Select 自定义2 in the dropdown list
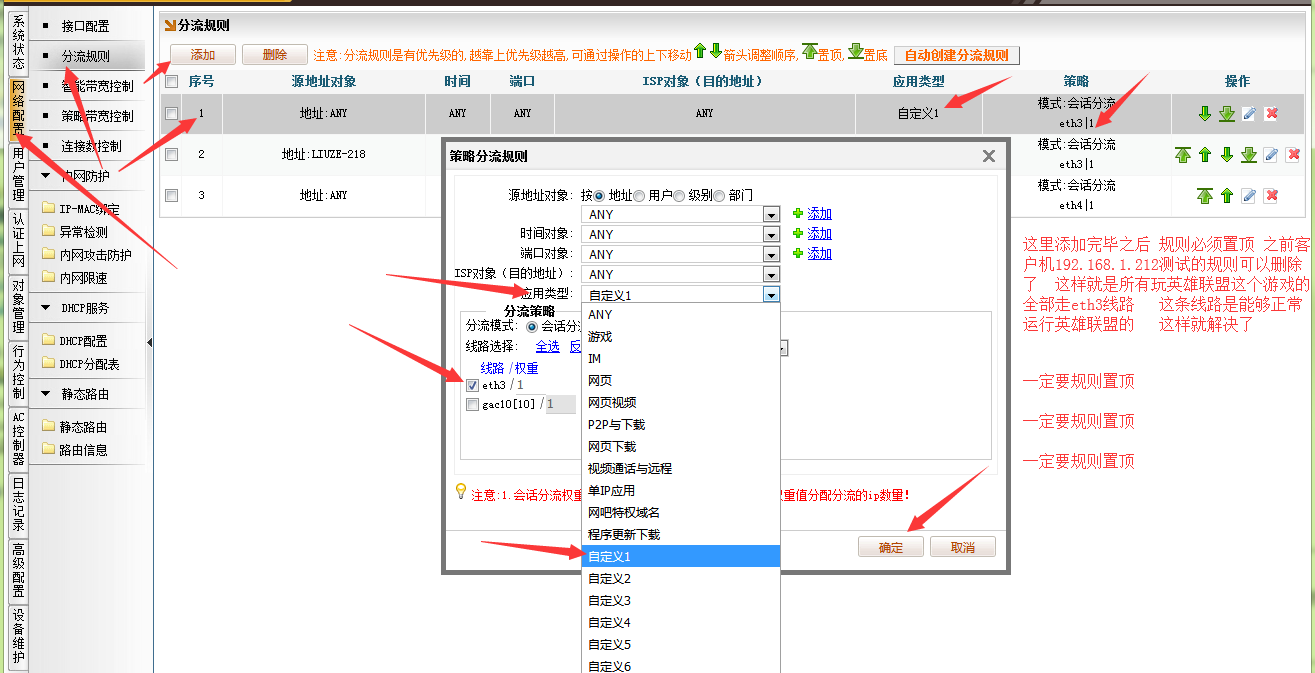This screenshot has height=673, width=1315. (x=610, y=579)
